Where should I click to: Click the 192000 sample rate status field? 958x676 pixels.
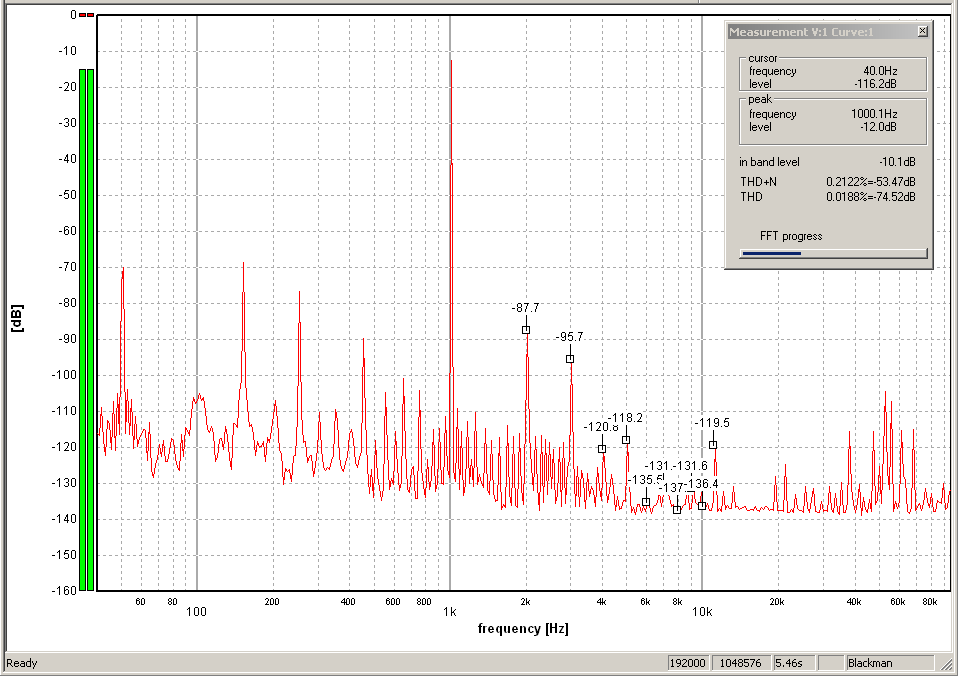[x=687, y=663]
